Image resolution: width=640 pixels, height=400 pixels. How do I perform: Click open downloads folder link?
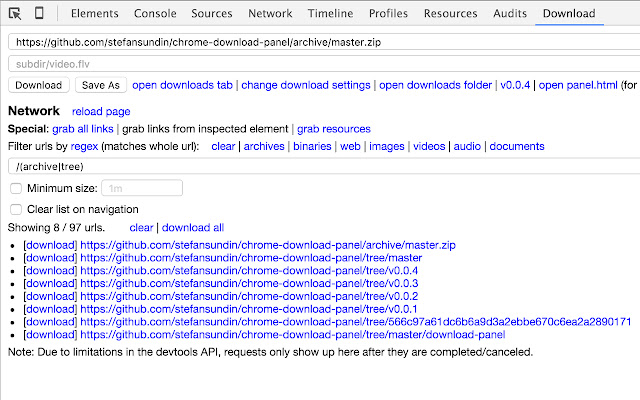point(436,85)
